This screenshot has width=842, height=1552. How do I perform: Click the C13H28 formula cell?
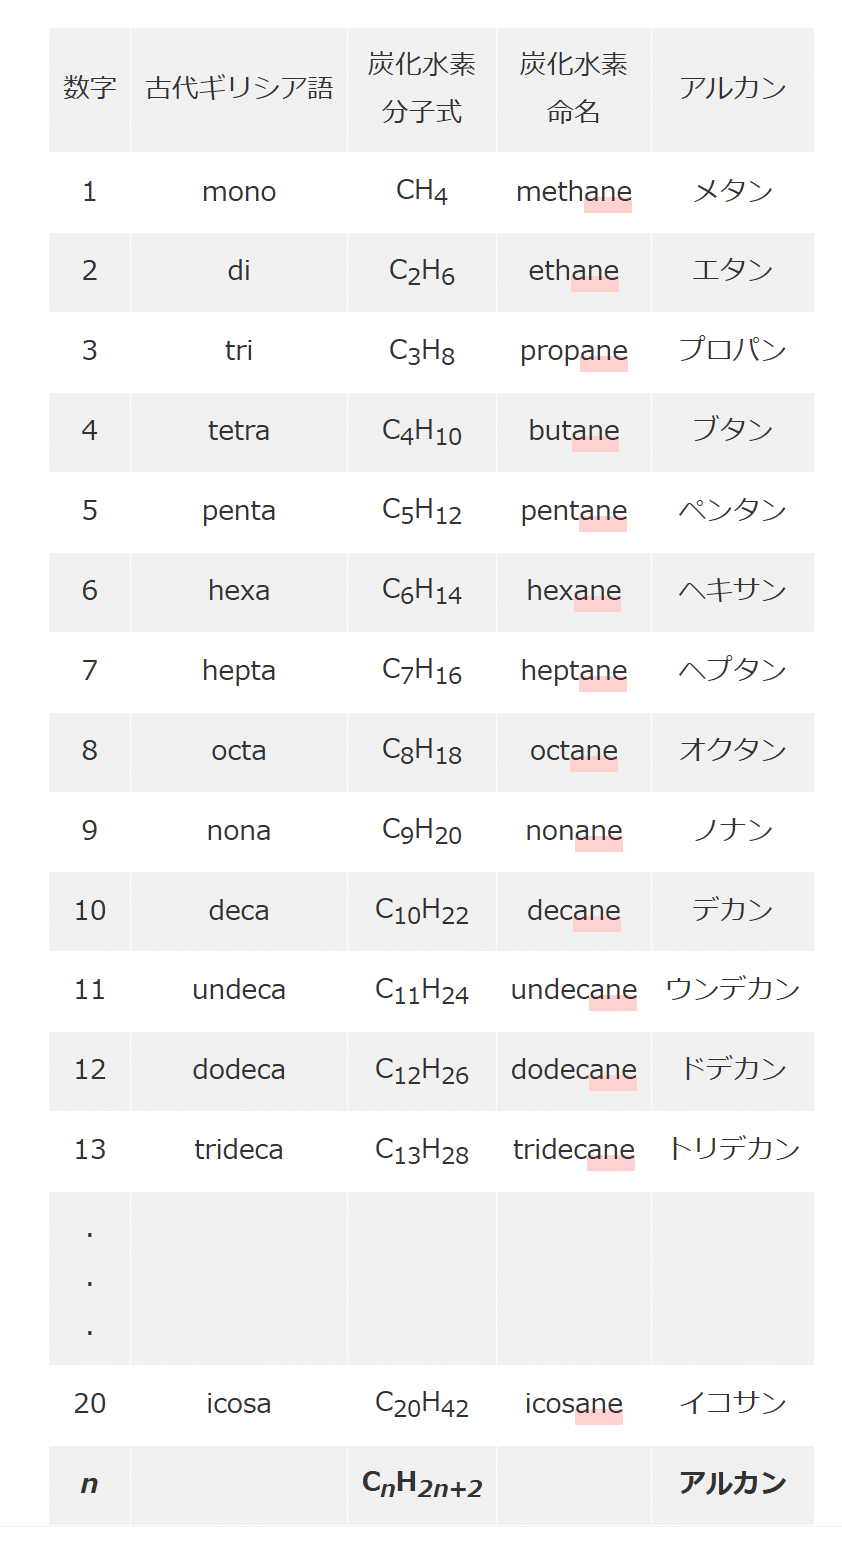coord(422,1151)
